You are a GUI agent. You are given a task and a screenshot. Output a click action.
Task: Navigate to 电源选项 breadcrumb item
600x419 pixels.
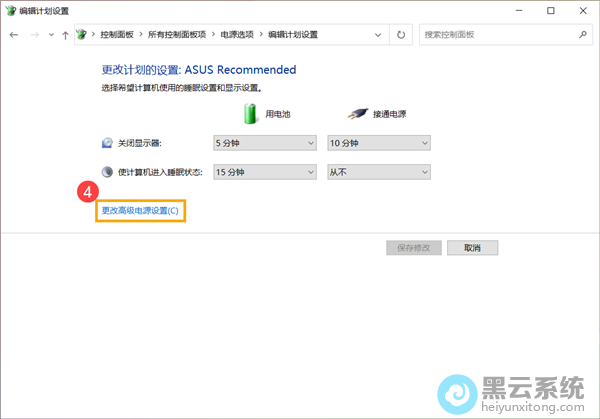(x=236, y=35)
